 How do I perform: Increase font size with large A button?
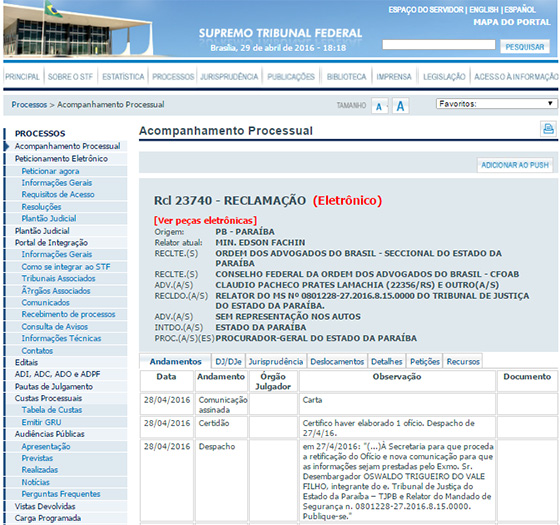[x=400, y=106]
